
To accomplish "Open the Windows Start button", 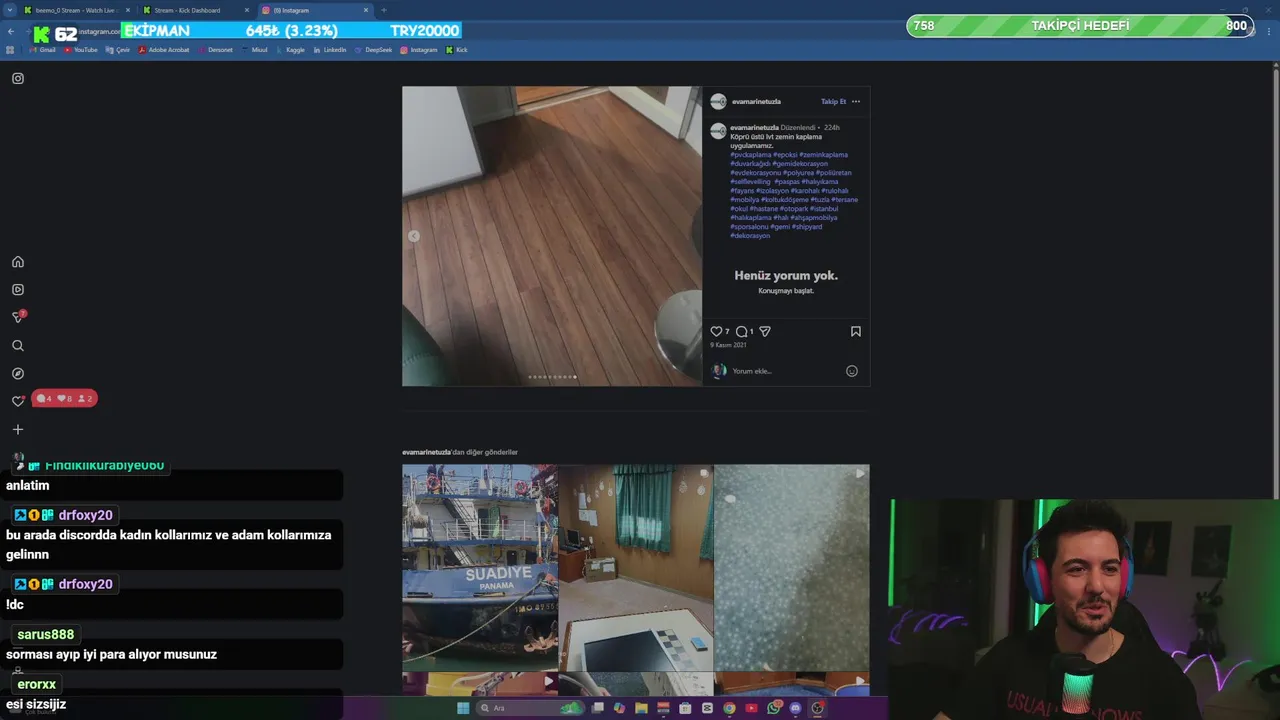I will (x=463, y=708).
